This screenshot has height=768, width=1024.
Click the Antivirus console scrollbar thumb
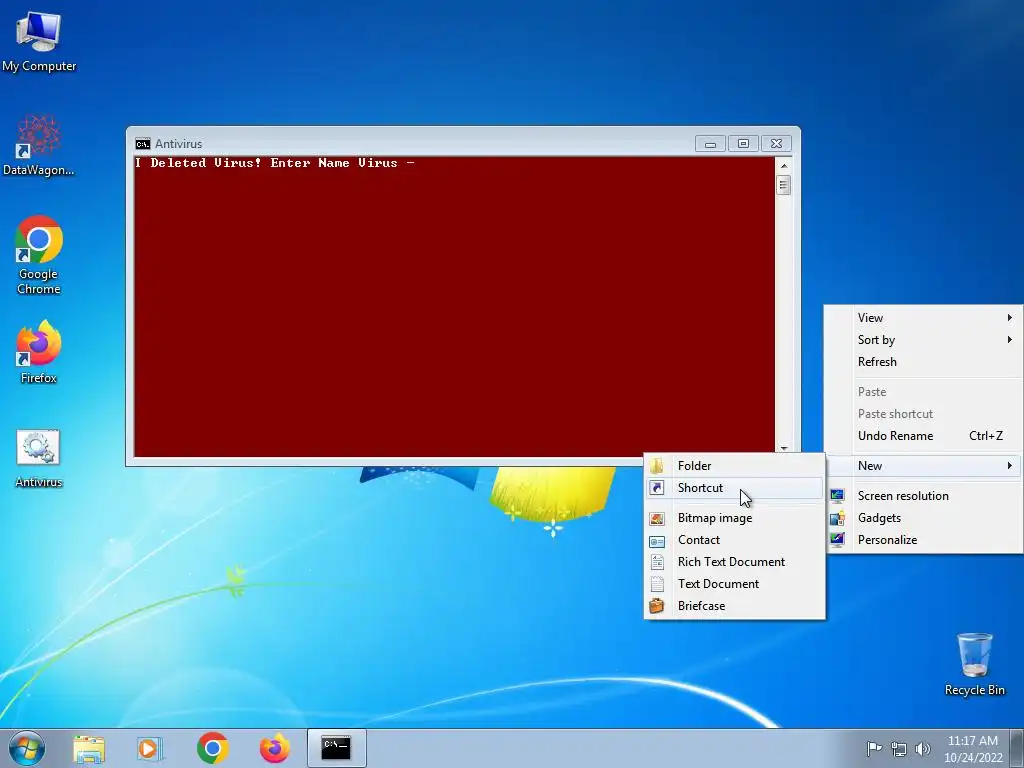[784, 185]
